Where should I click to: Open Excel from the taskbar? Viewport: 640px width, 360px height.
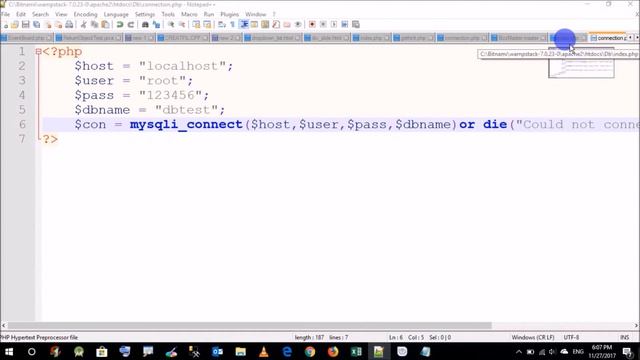tap(356, 351)
